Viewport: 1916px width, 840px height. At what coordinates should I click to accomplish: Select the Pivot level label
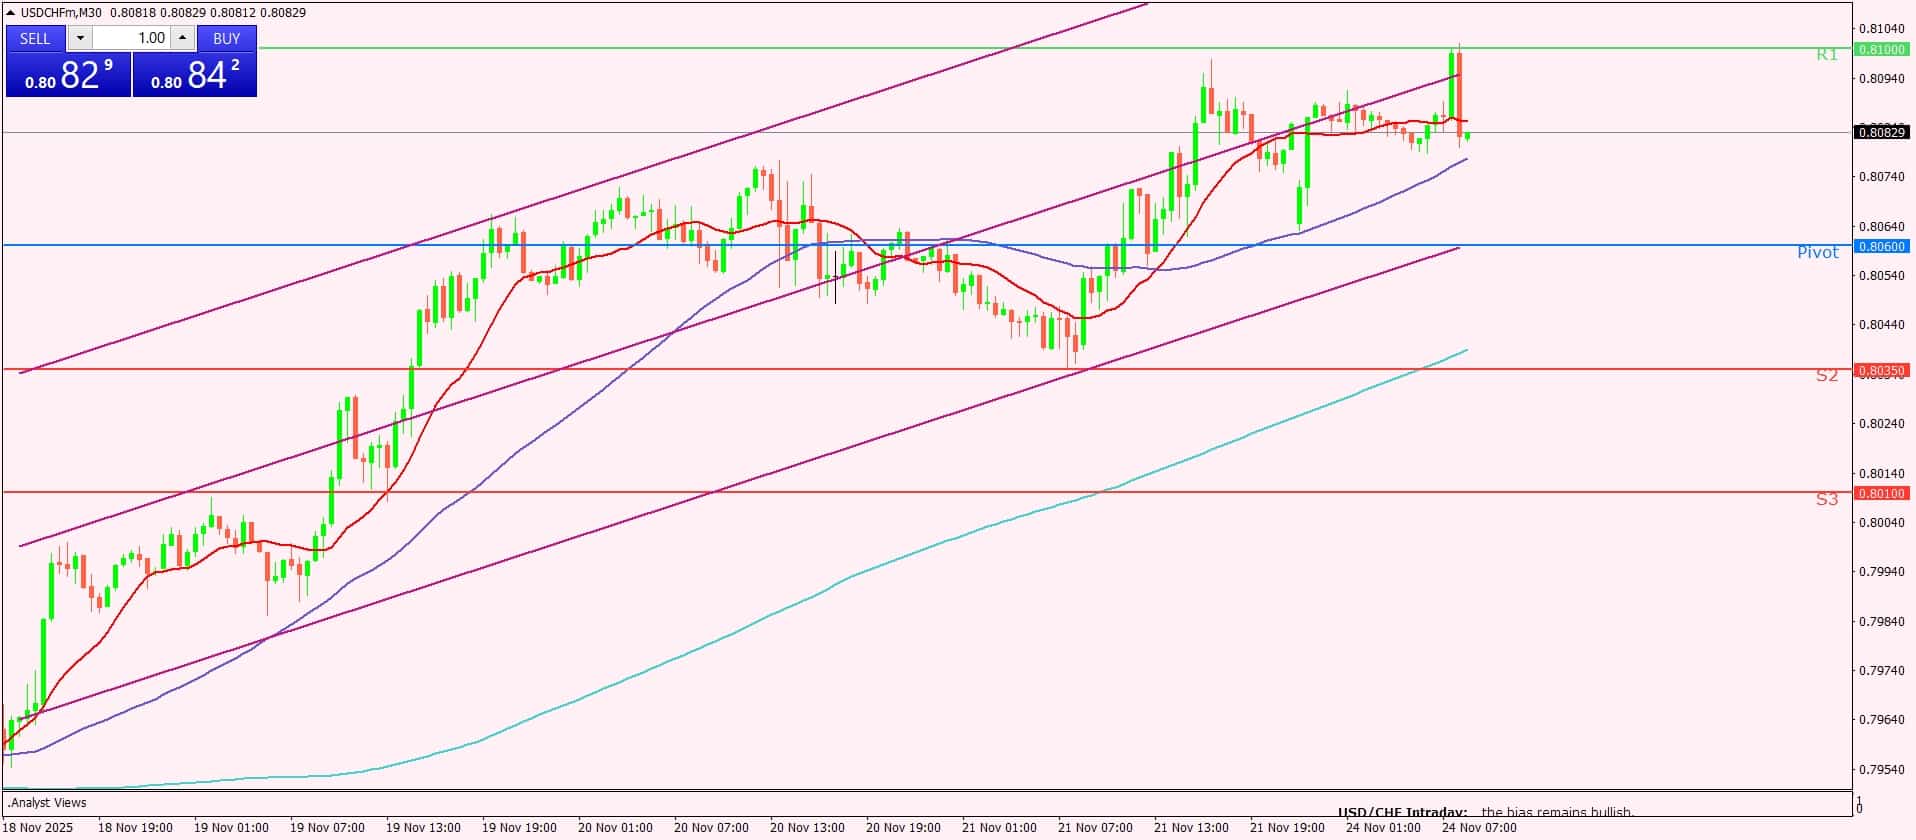pos(1817,252)
